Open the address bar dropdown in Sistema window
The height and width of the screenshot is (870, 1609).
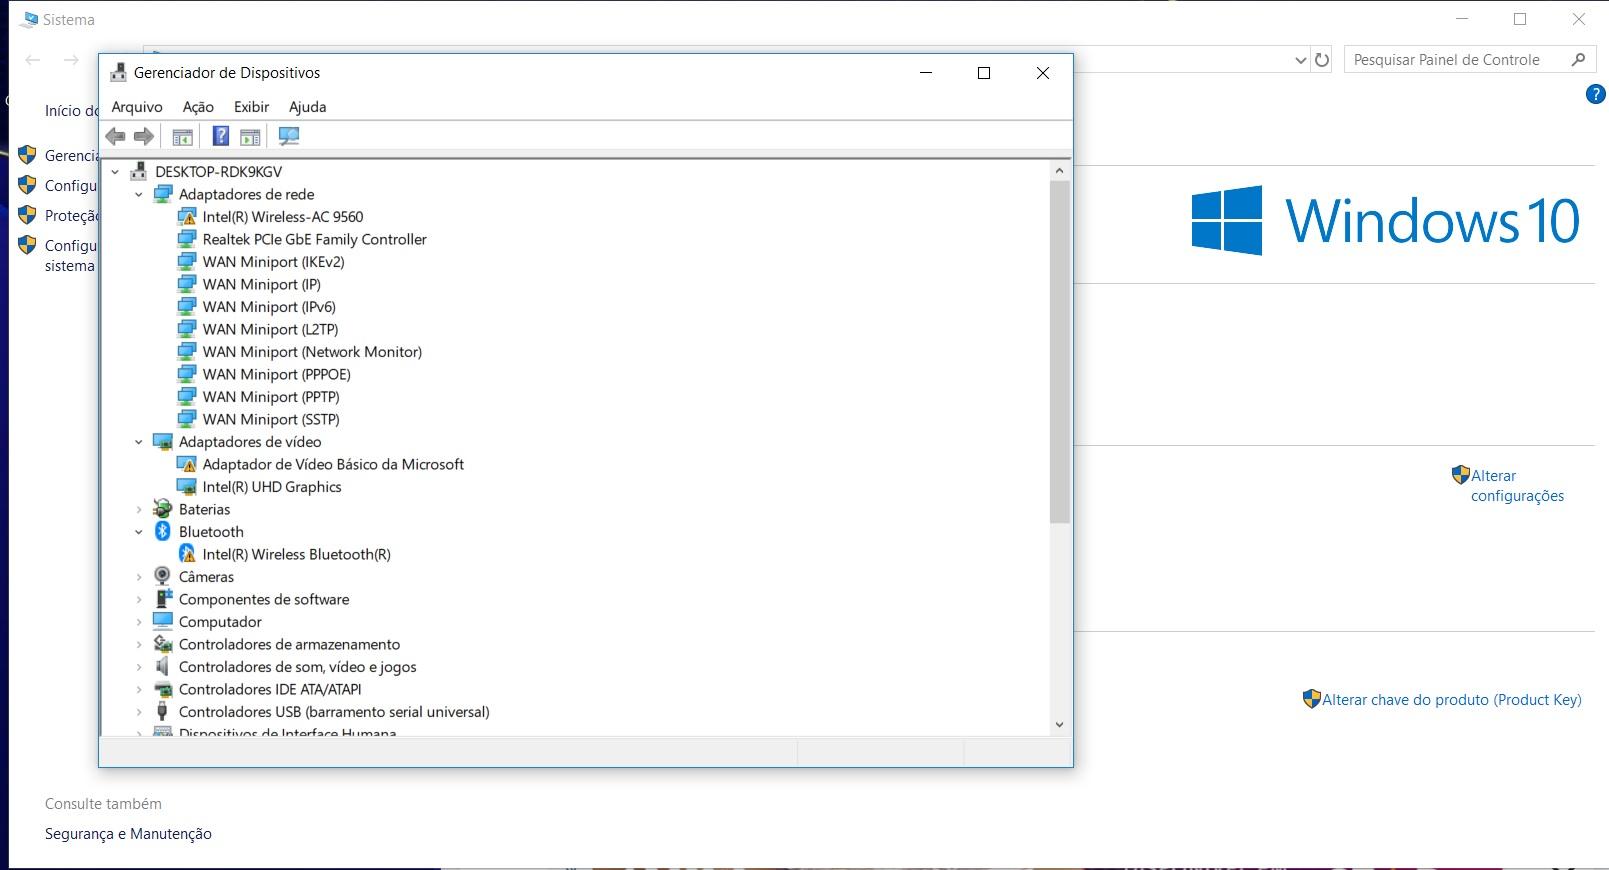1300,60
